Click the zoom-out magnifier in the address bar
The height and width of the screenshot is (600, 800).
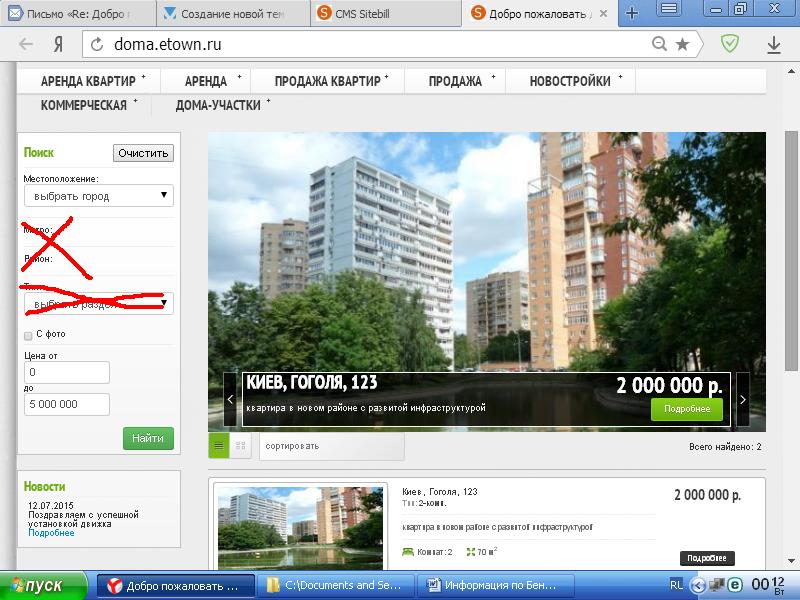[659, 44]
